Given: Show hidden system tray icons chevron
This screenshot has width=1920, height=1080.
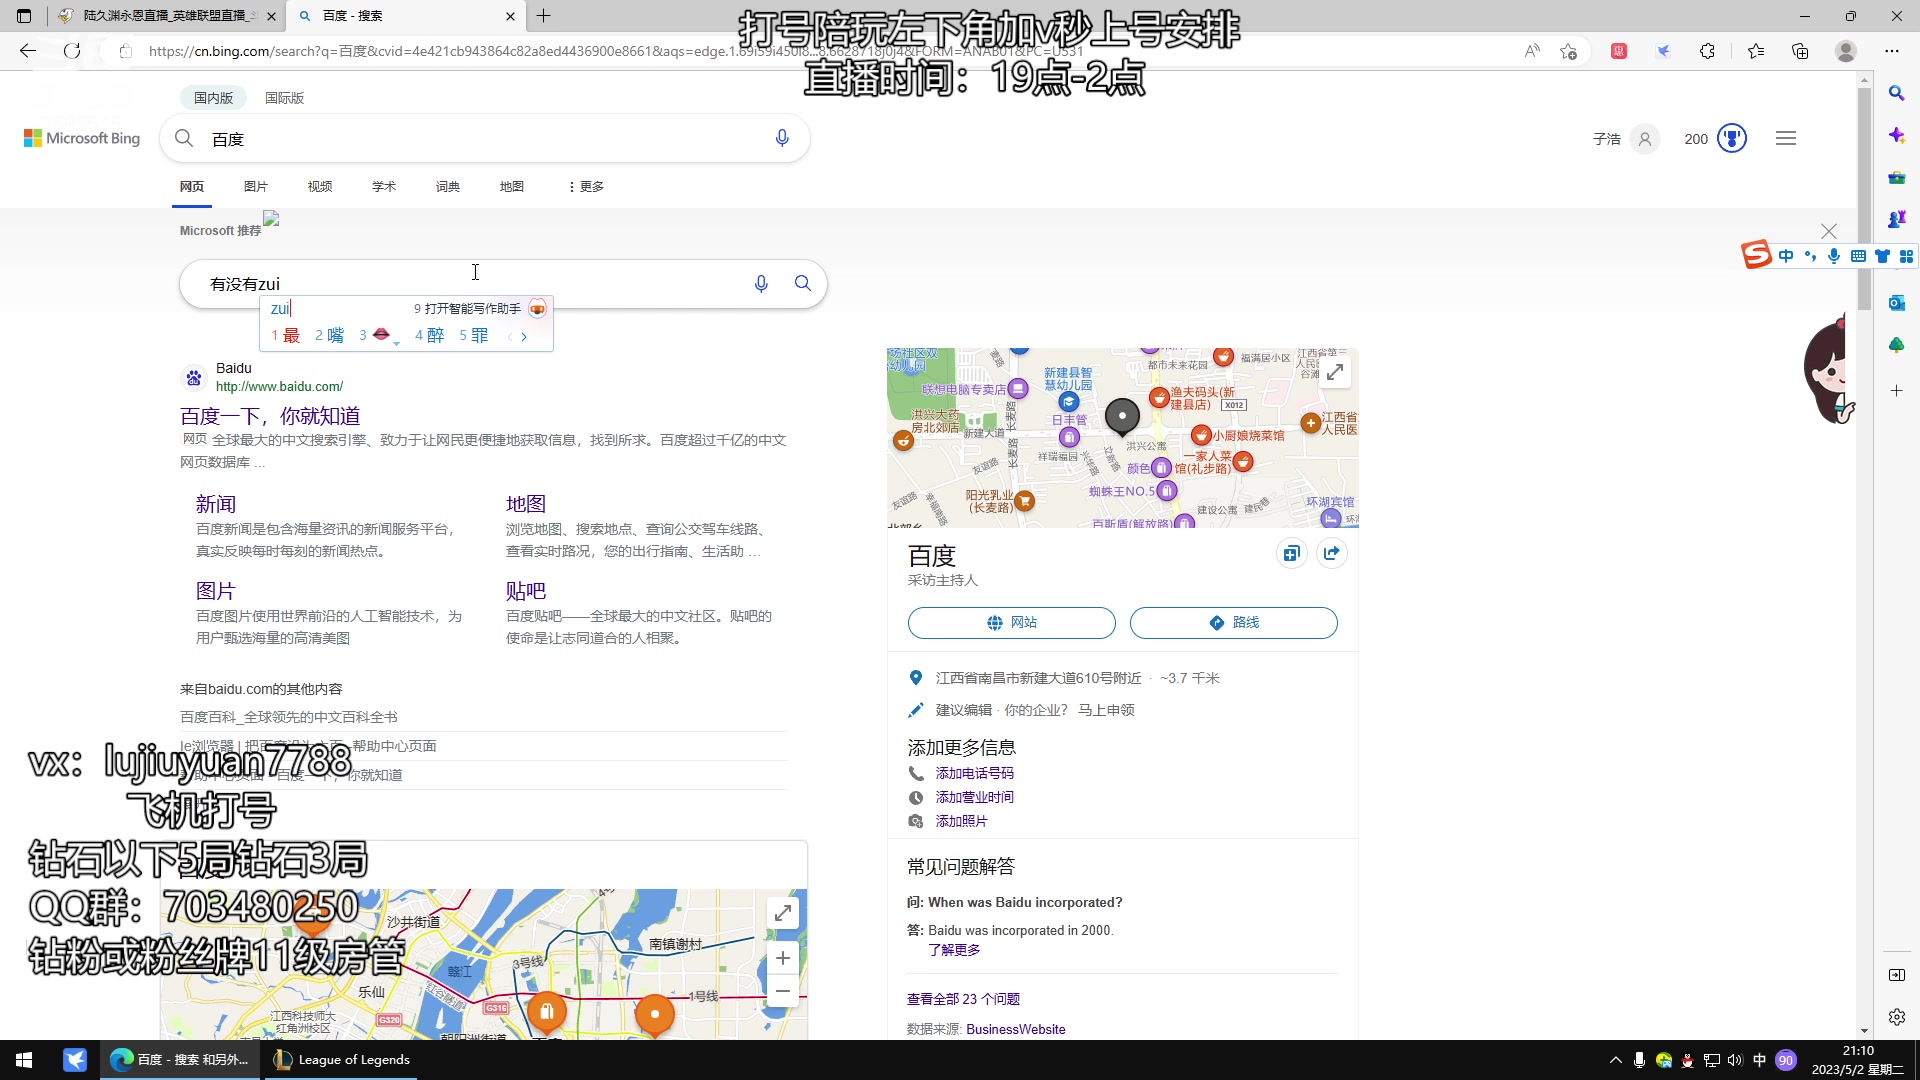Looking at the screenshot, I should [1615, 1060].
